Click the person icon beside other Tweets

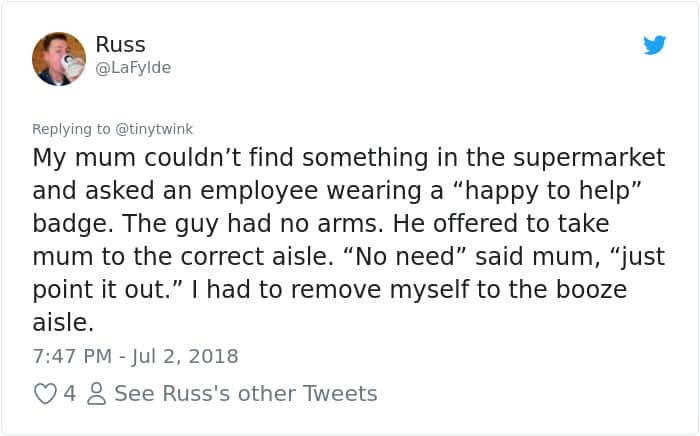[x=96, y=394]
